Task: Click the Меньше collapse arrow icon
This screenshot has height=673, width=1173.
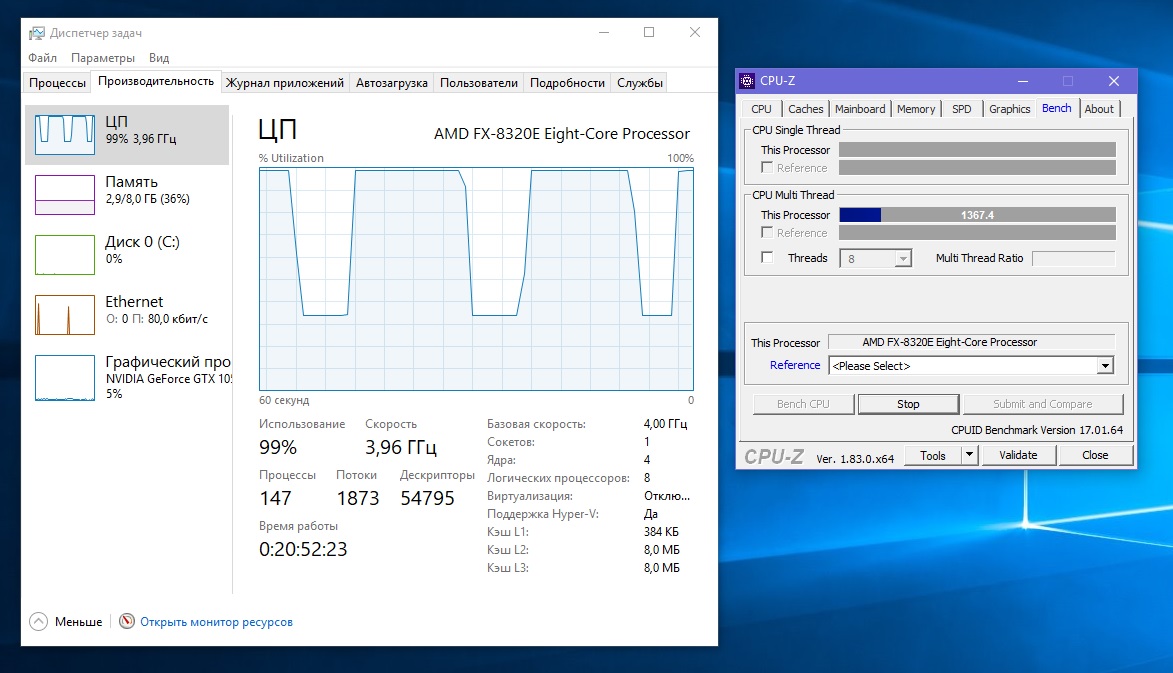Action: [38, 621]
